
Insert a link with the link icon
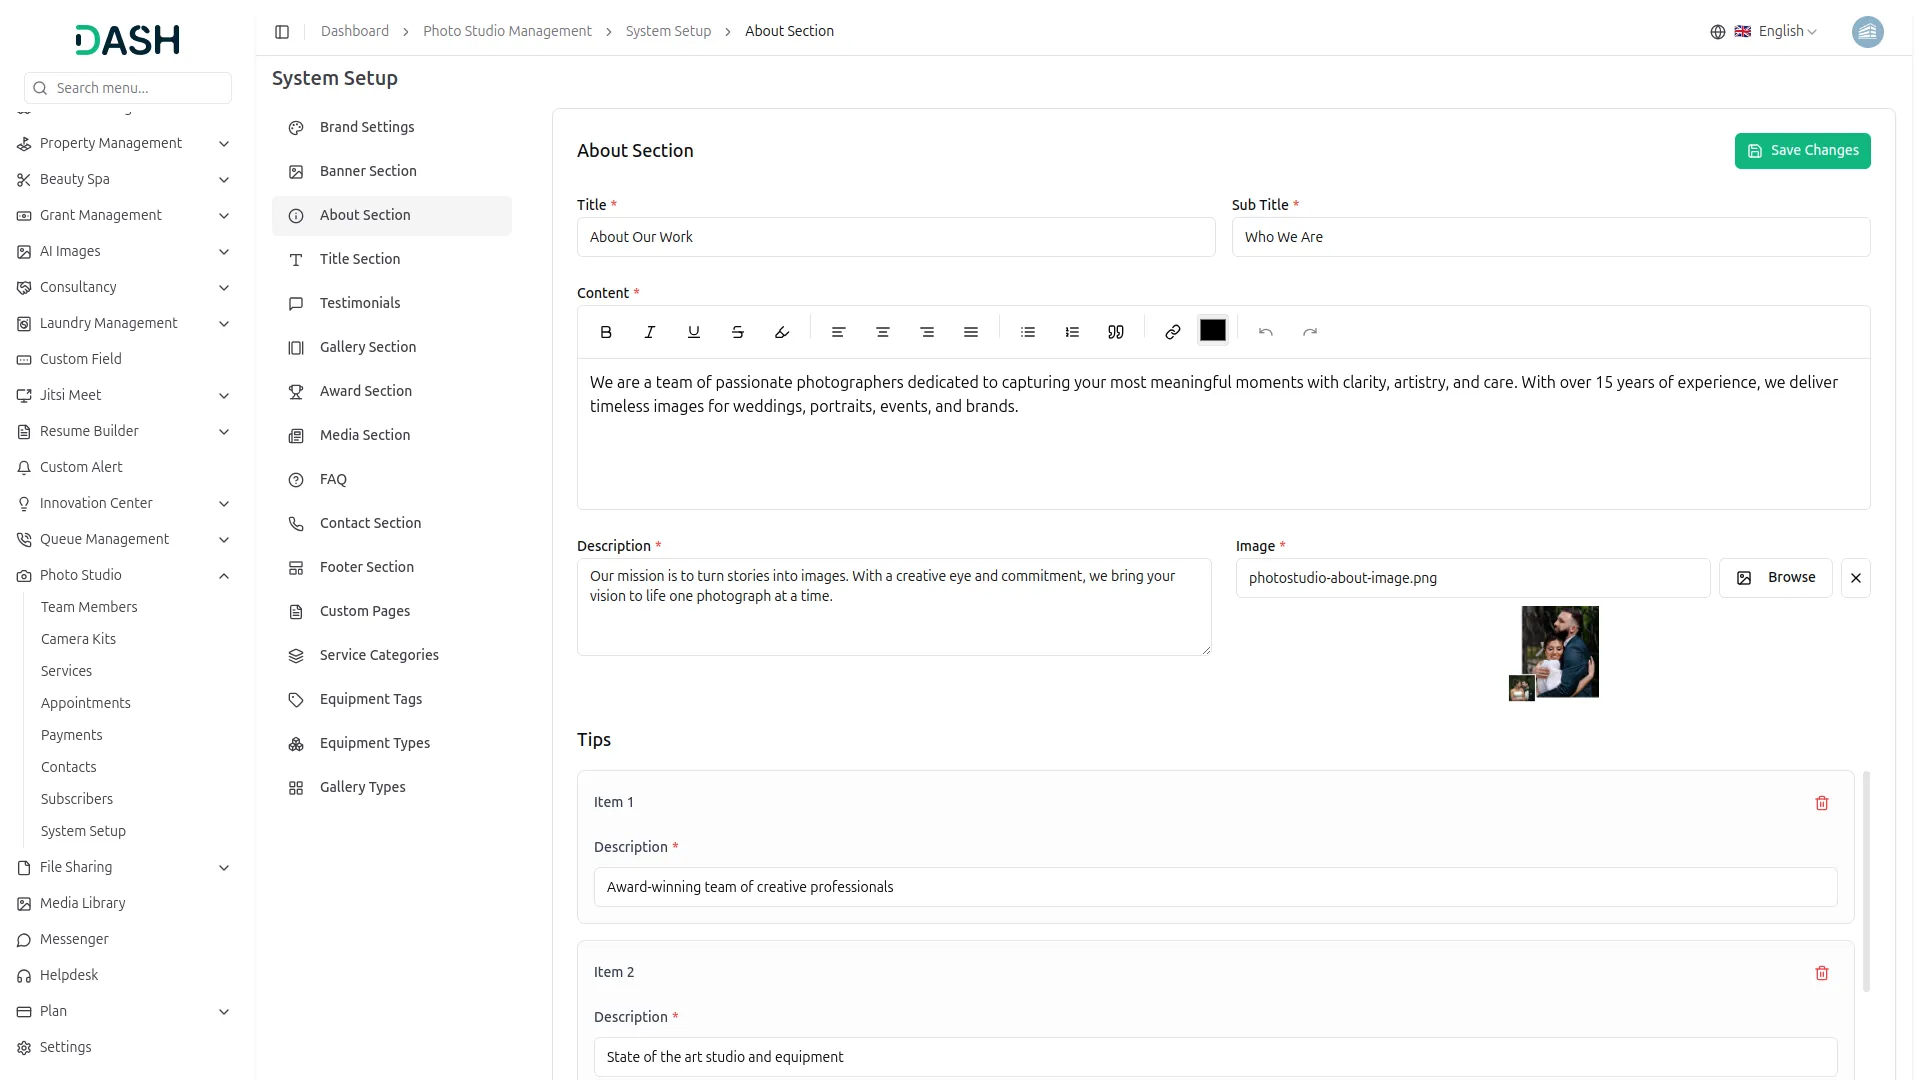[1172, 332]
